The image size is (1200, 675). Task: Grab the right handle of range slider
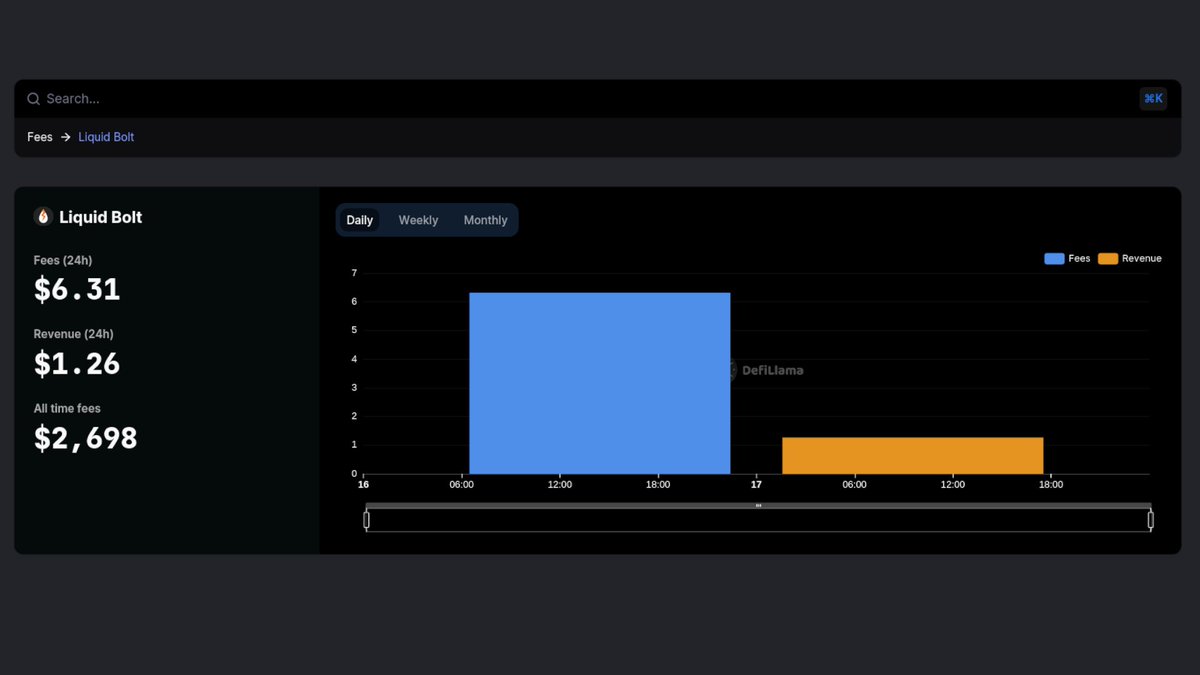click(1150, 519)
